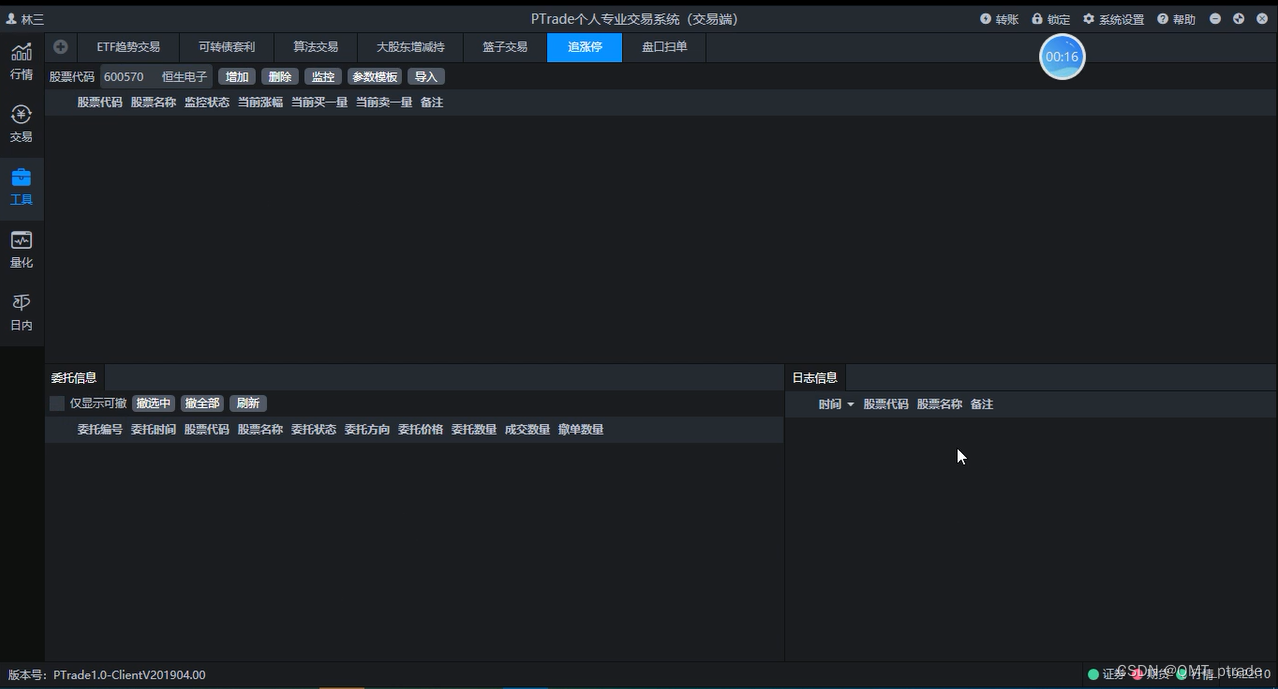1278x689 pixels.
Task: Switch to the 篮子交易 tab
Action: (505, 47)
